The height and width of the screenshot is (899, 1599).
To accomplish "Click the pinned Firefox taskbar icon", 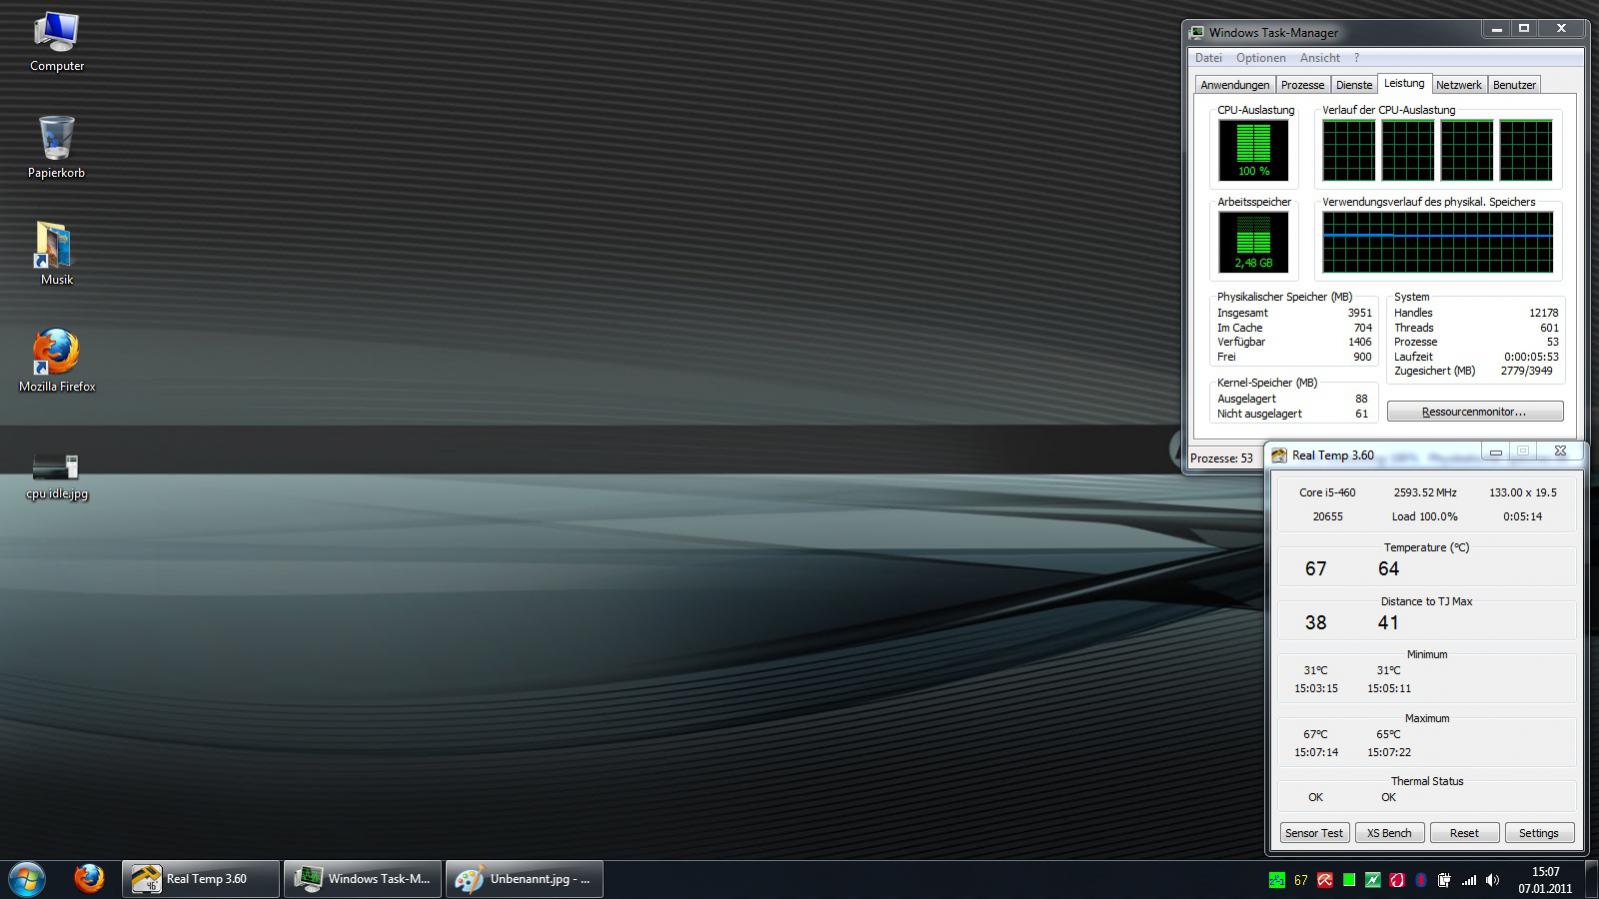I will (x=89, y=879).
